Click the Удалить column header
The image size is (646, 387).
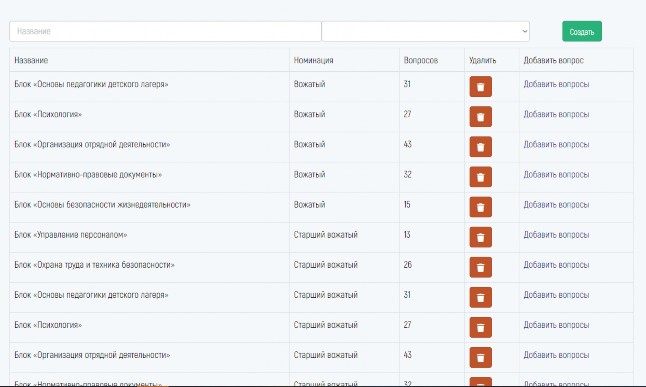tap(482, 60)
